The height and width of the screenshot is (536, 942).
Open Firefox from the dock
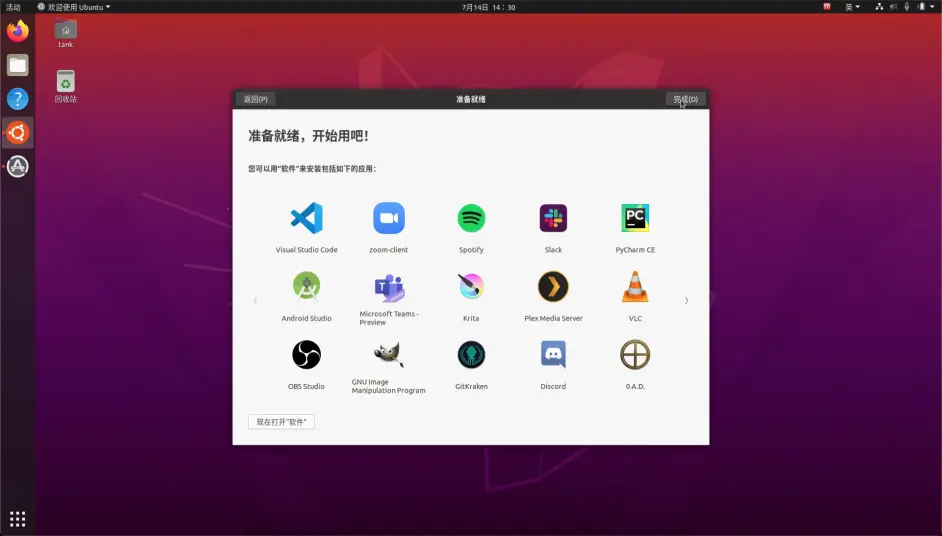coord(17,31)
